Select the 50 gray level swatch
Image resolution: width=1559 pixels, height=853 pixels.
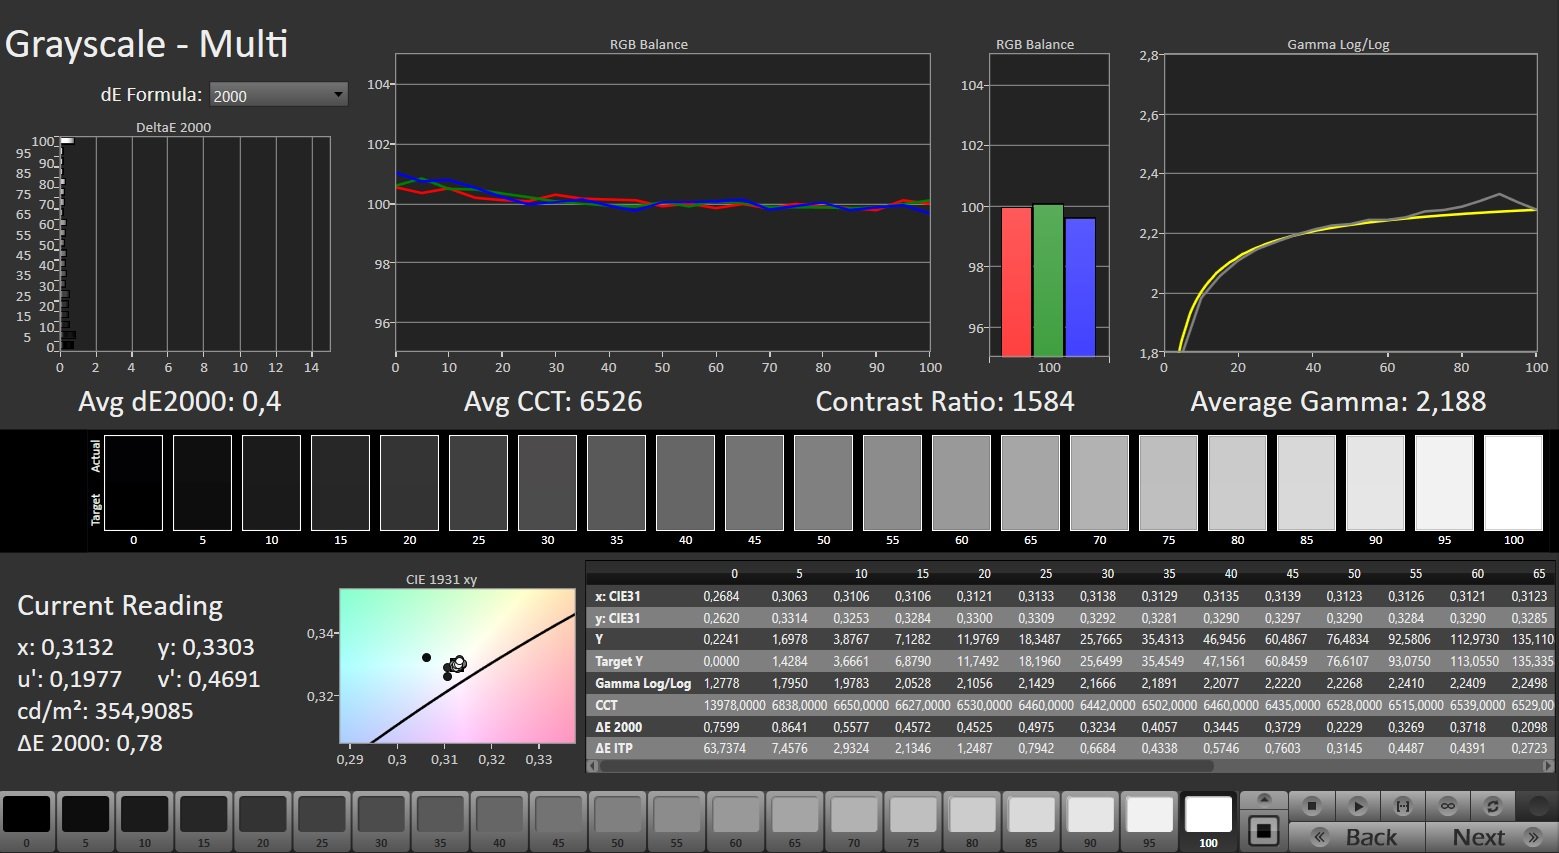point(618,821)
